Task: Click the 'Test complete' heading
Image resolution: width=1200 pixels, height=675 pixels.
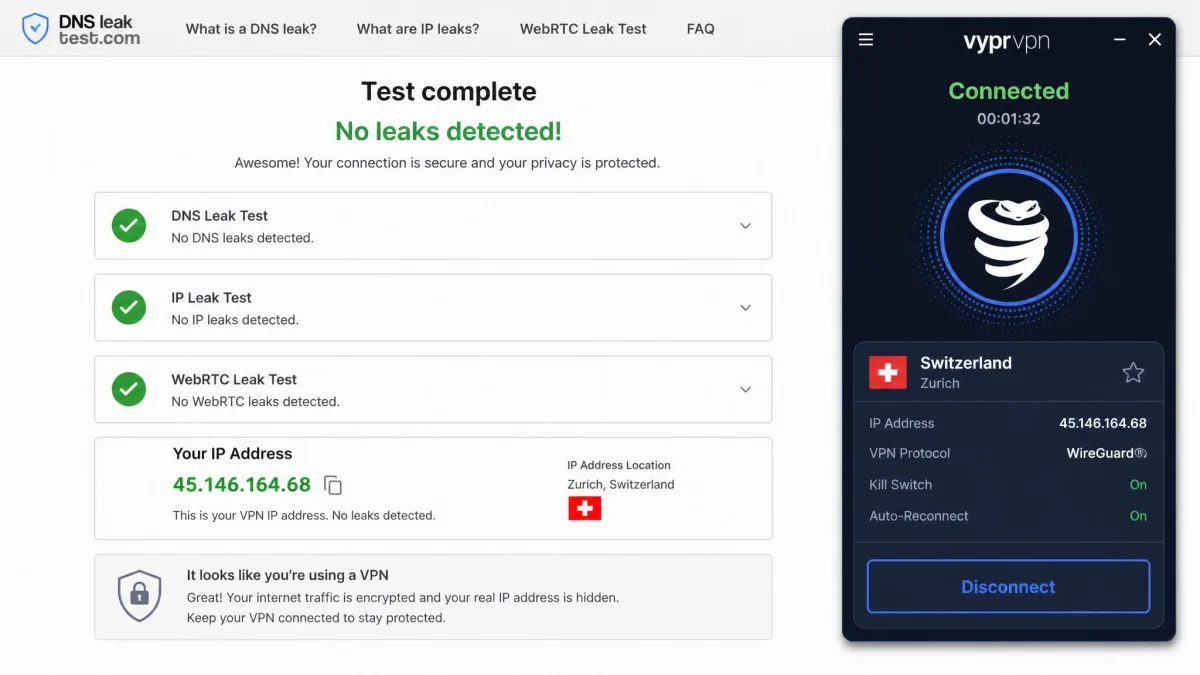Action: [448, 92]
